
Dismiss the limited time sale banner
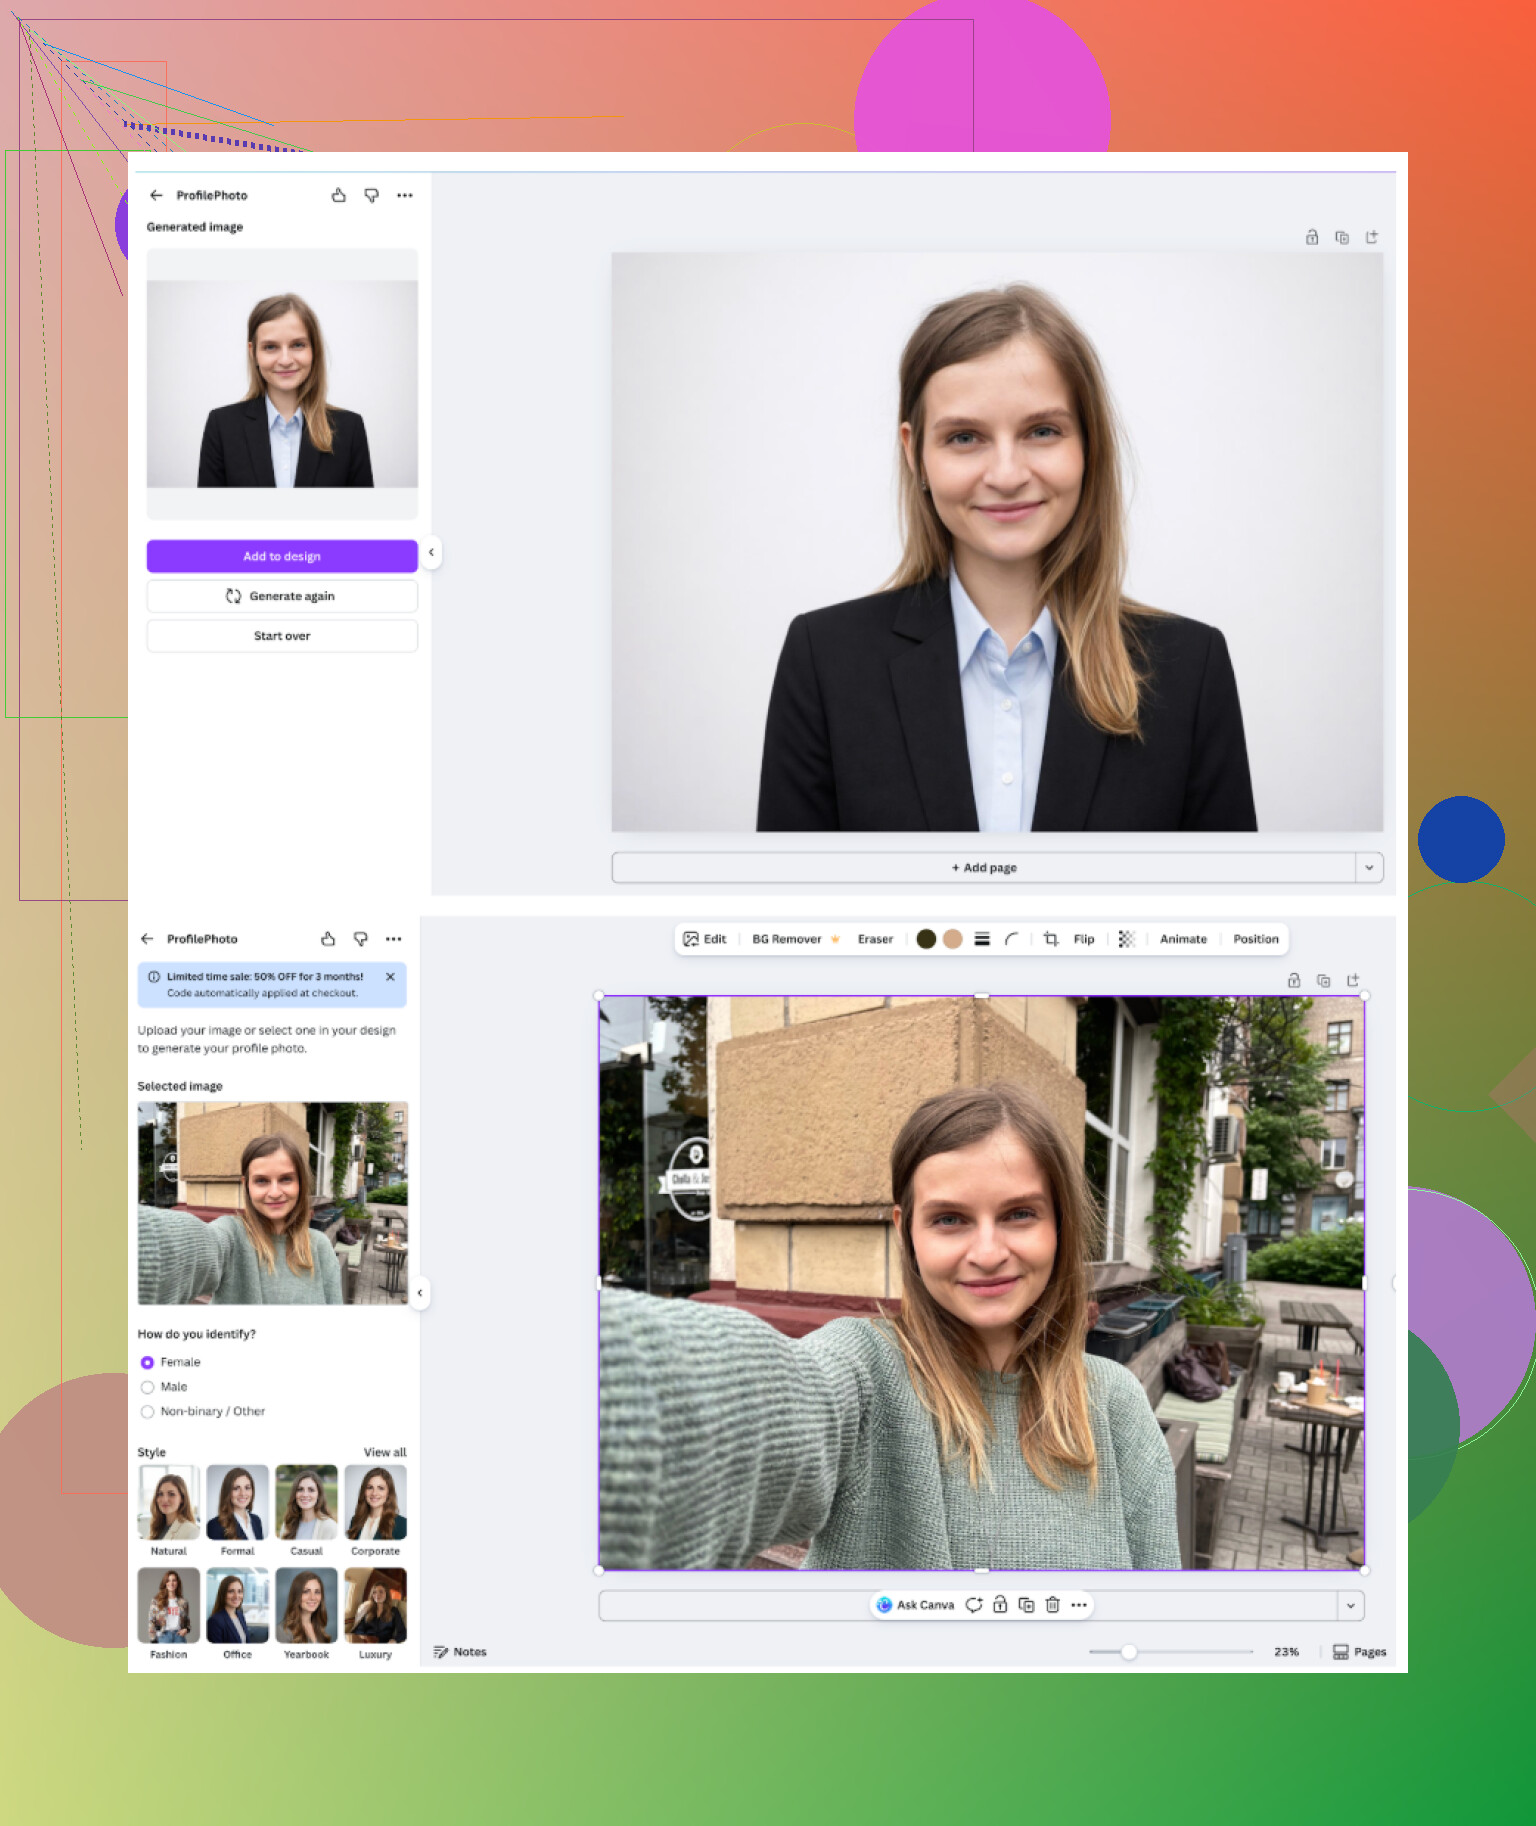(x=390, y=977)
